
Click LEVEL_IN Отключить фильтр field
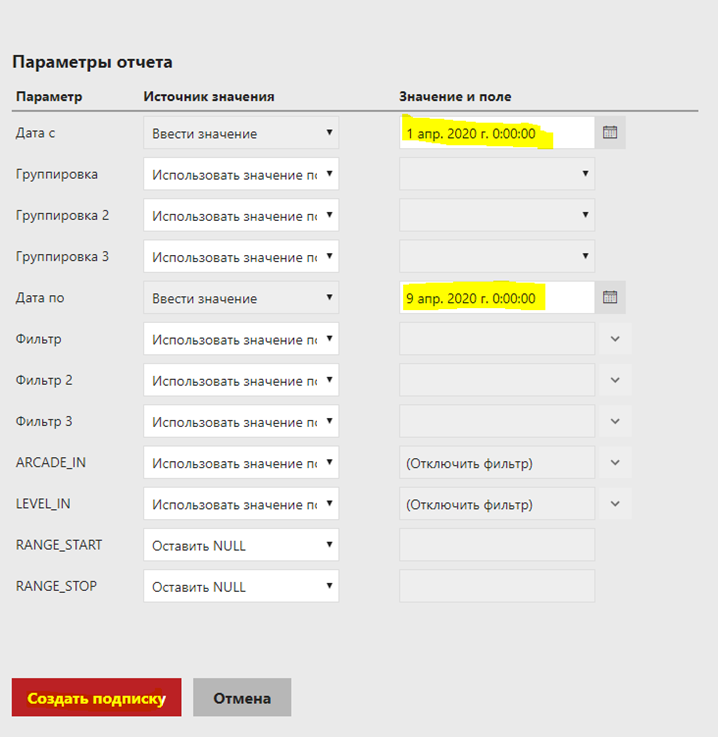tap(497, 504)
